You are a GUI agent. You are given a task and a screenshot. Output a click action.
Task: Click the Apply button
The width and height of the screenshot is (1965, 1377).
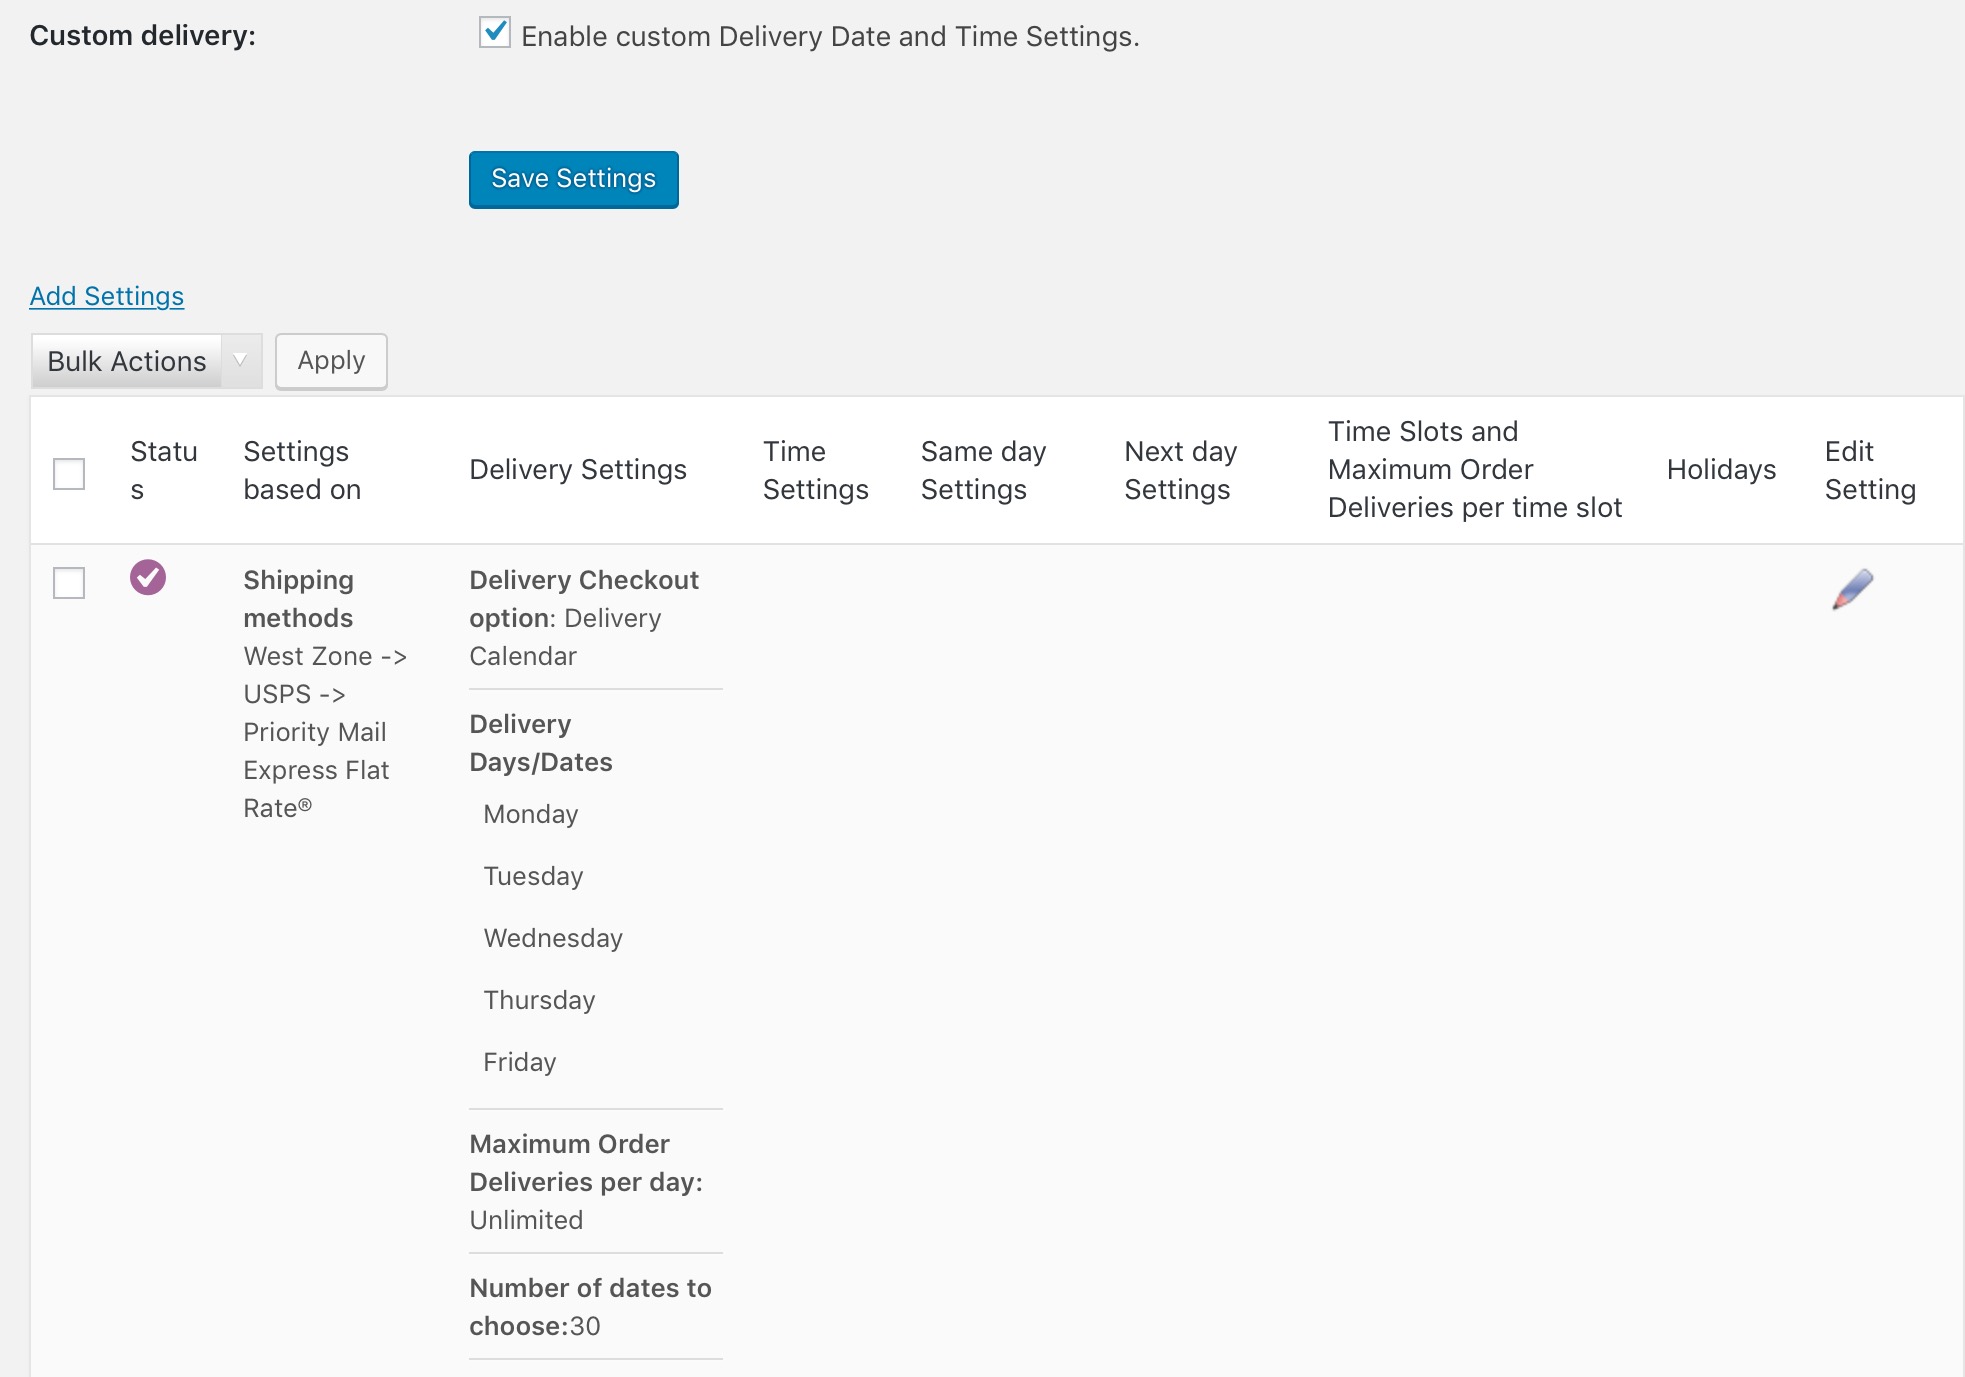331,361
